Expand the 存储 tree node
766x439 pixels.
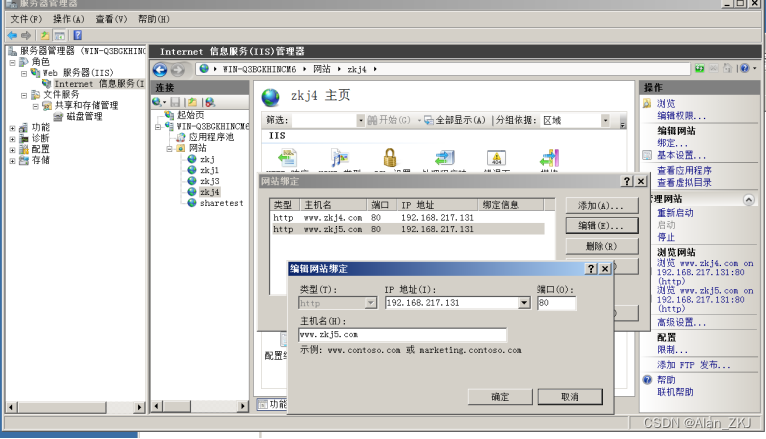pyautogui.click(x=12, y=161)
